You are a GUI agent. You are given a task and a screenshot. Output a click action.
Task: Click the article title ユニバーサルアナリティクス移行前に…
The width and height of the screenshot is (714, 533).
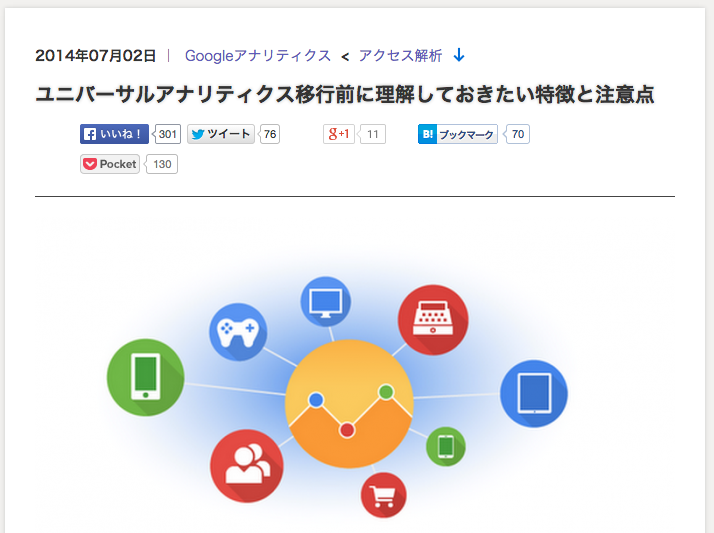pyautogui.click(x=345, y=94)
